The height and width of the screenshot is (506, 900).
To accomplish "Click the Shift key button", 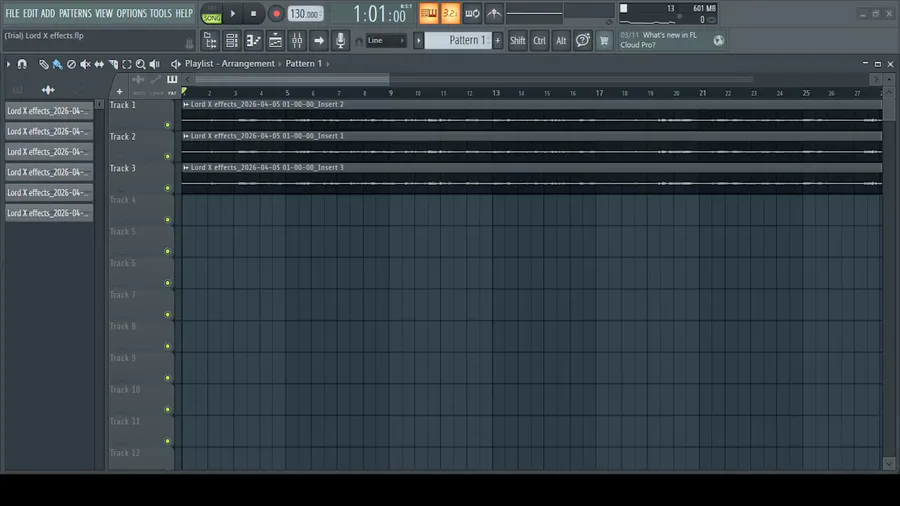I will tap(517, 41).
